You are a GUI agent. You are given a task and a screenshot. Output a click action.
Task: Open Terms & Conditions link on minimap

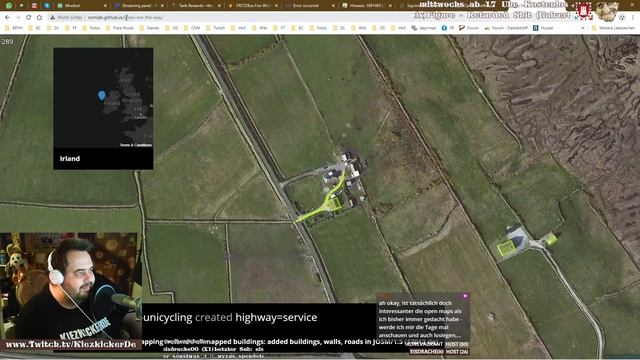(x=136, y=145)
